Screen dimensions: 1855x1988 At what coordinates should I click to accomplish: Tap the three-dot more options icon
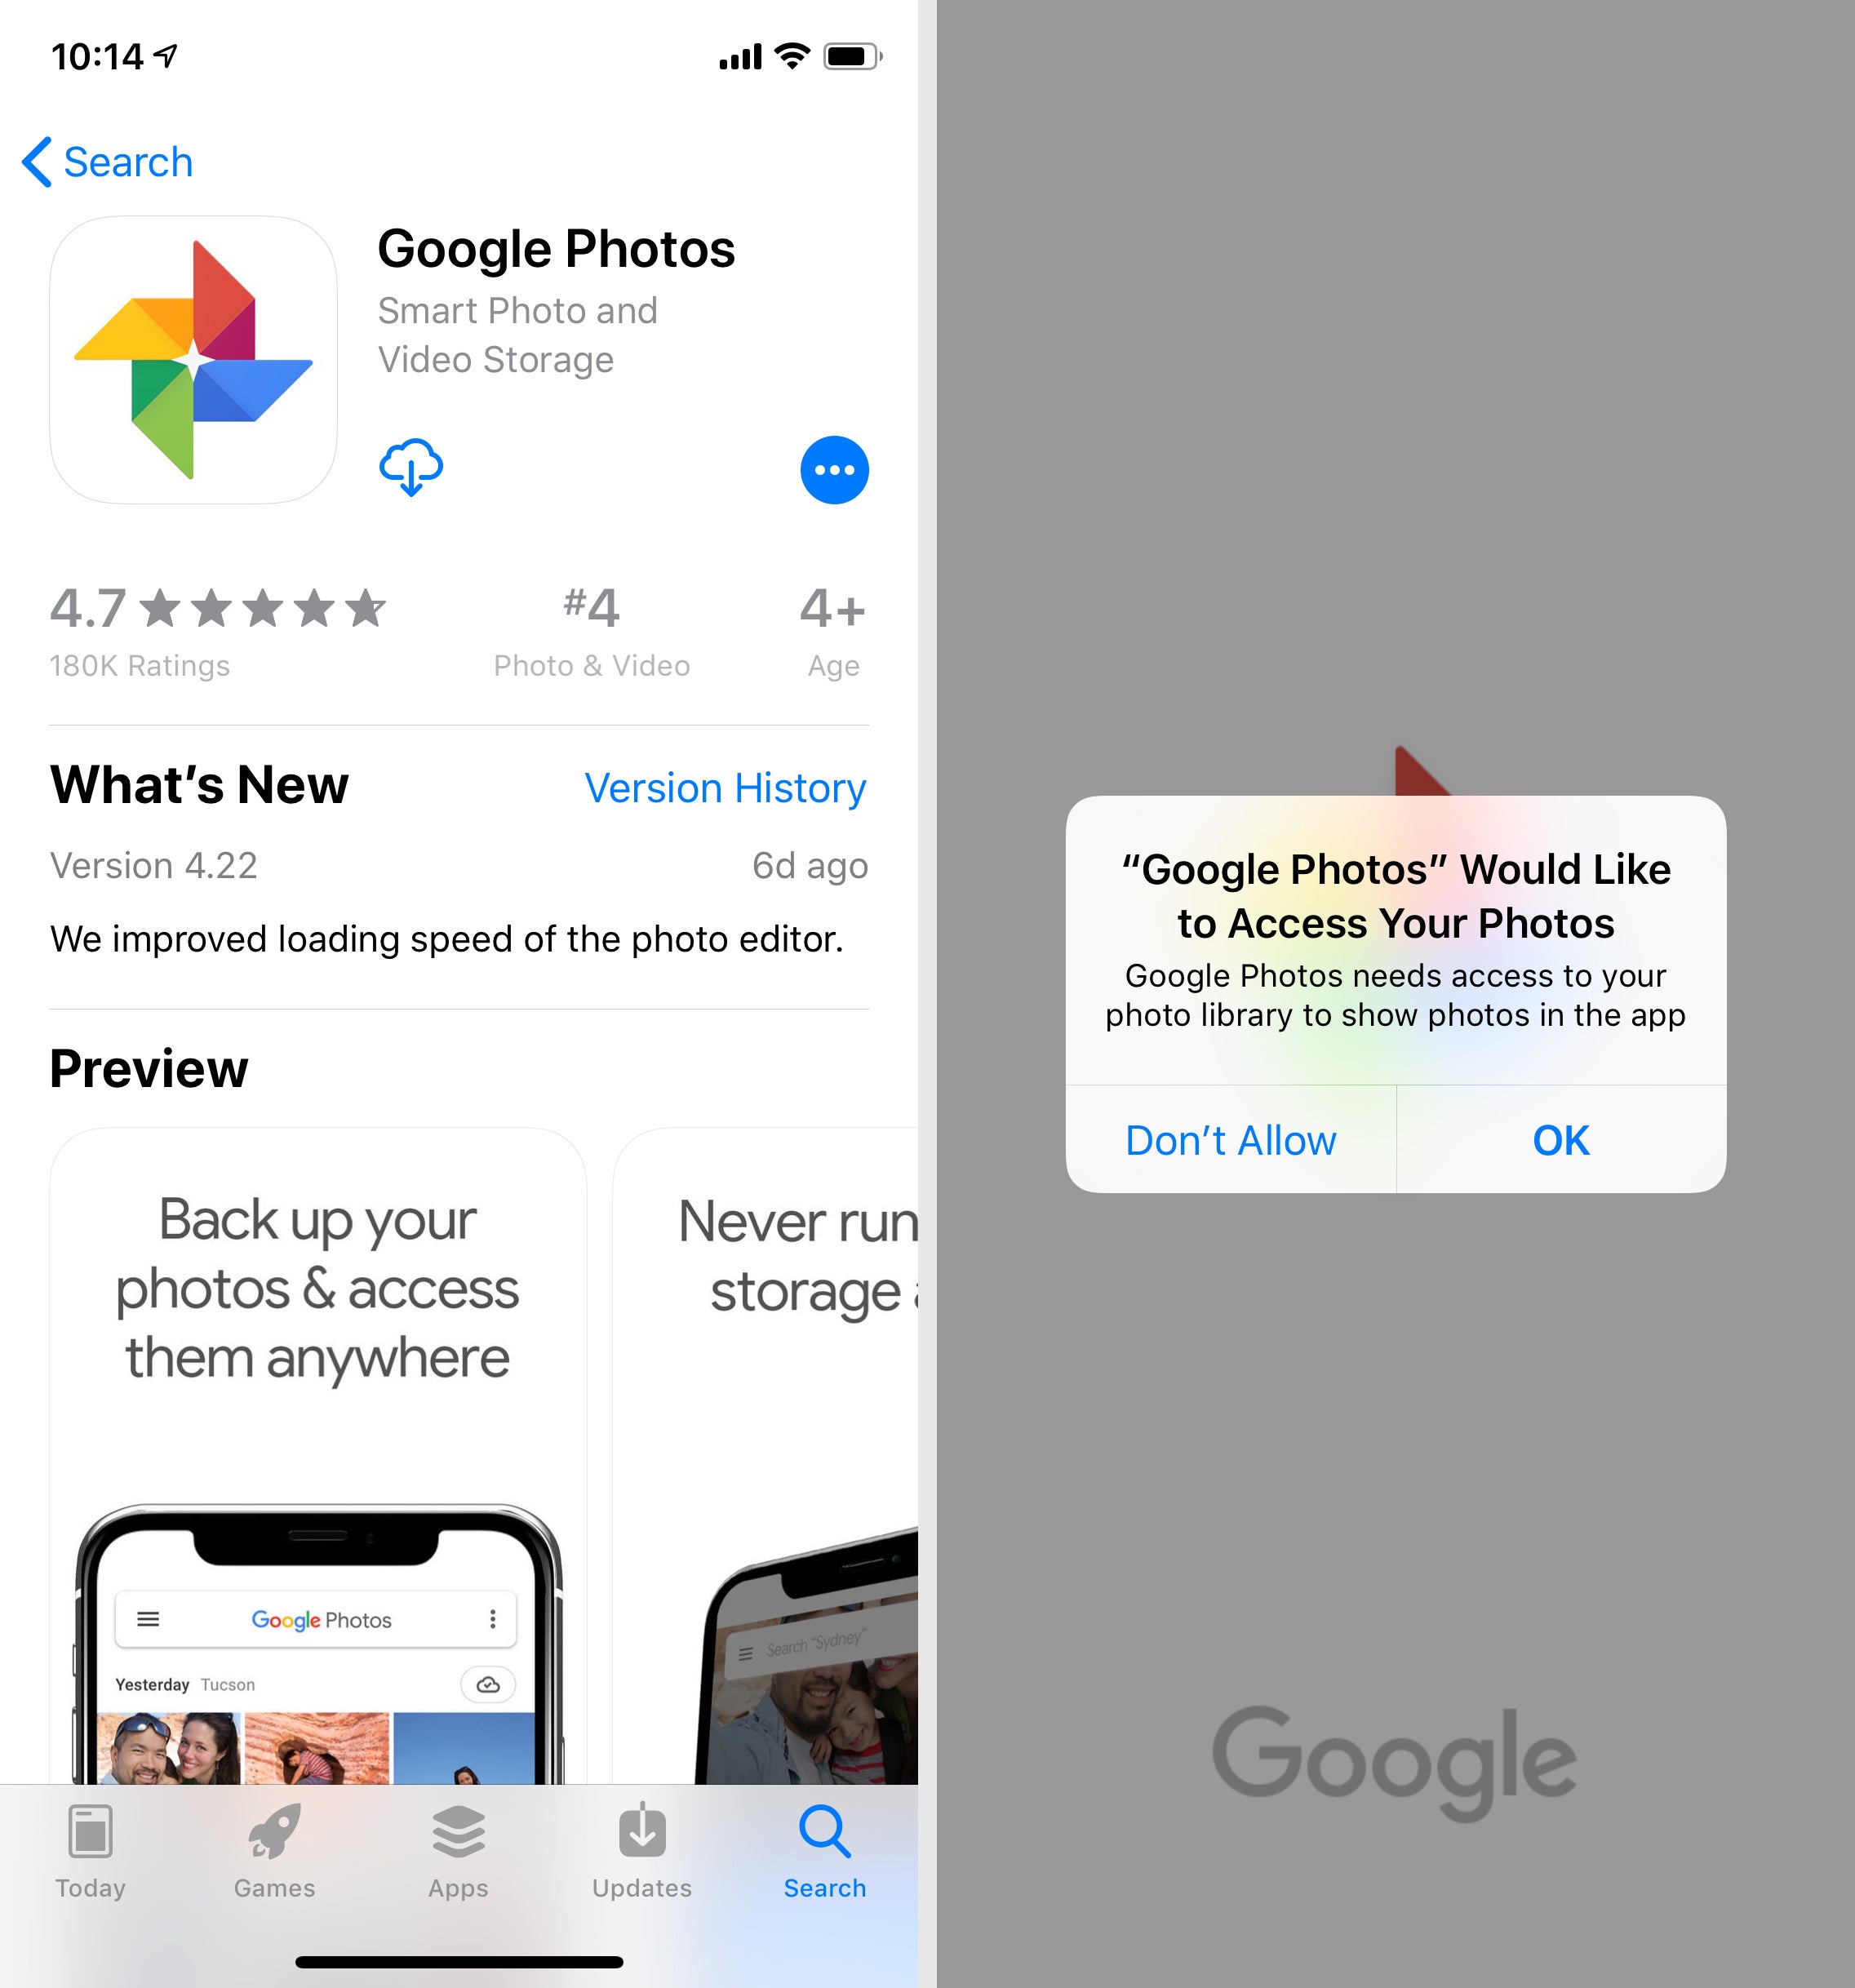[833, 469]
